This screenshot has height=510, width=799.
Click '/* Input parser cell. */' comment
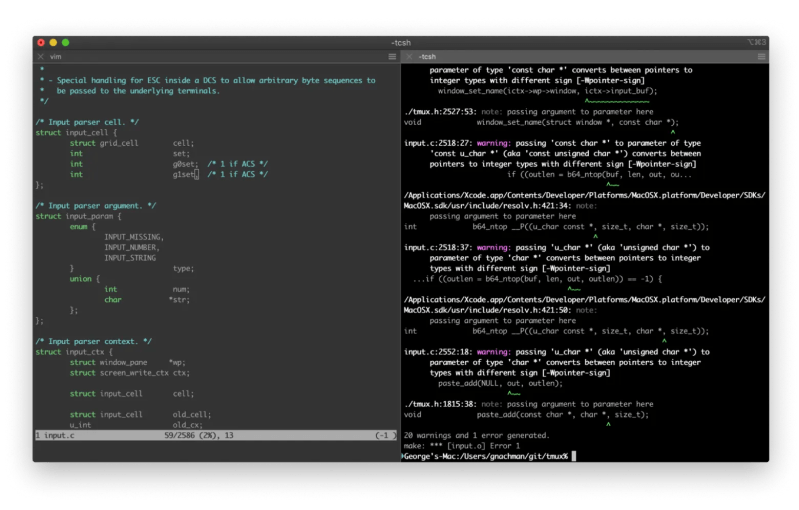point(87,122)
